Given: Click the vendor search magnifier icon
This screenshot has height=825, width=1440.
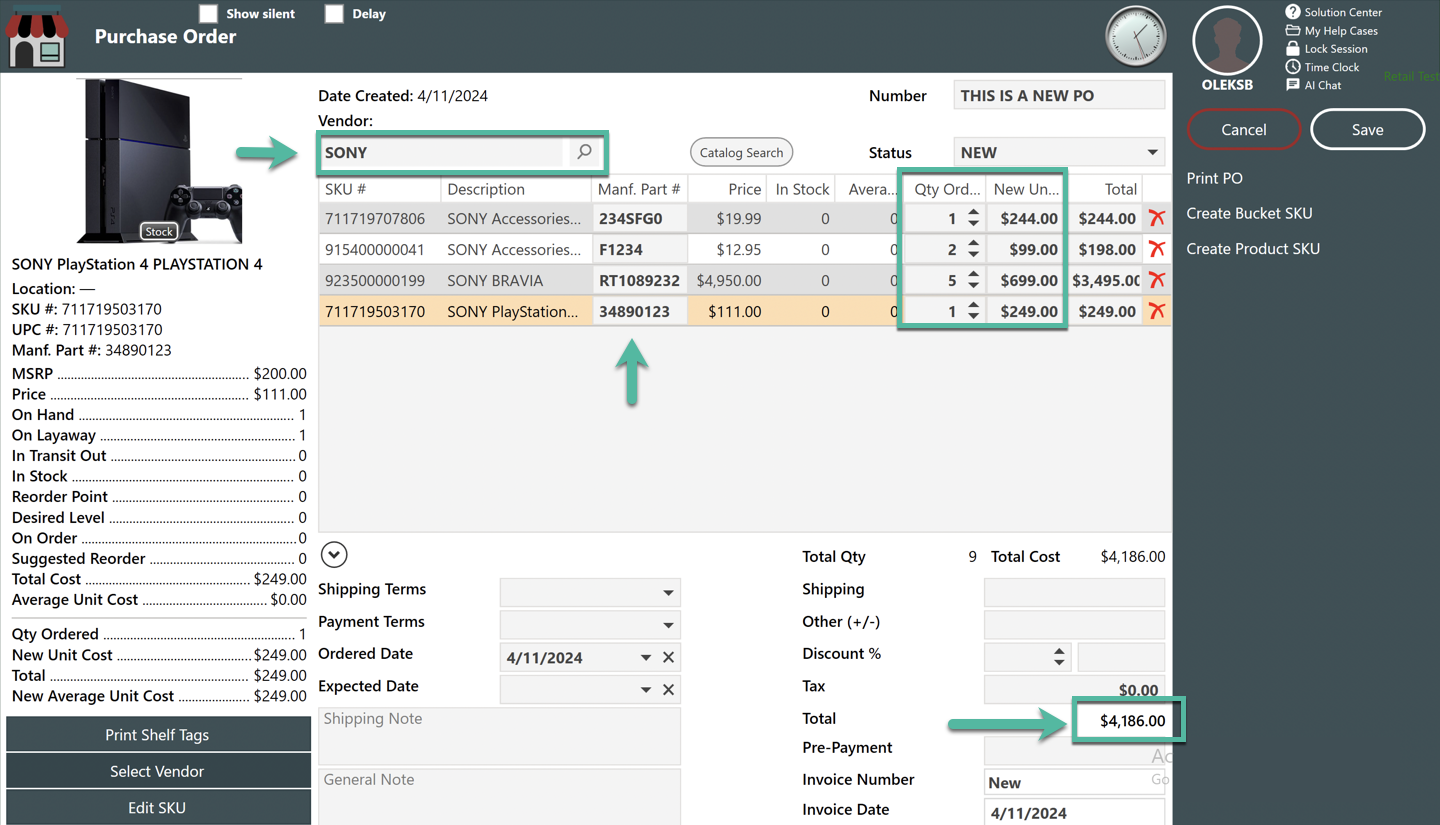Looking at the screenshot, I should (x=585, y=152).
